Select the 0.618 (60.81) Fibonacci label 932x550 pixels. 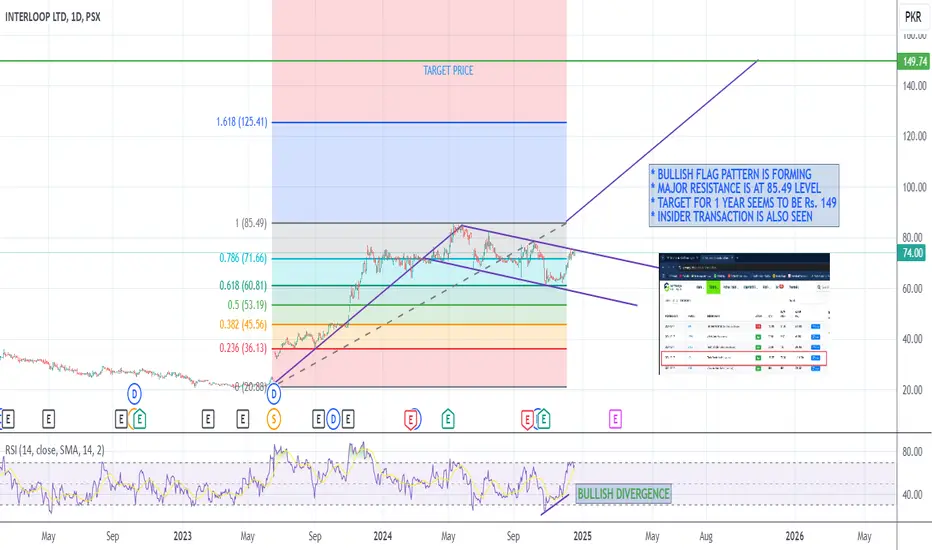243,285
